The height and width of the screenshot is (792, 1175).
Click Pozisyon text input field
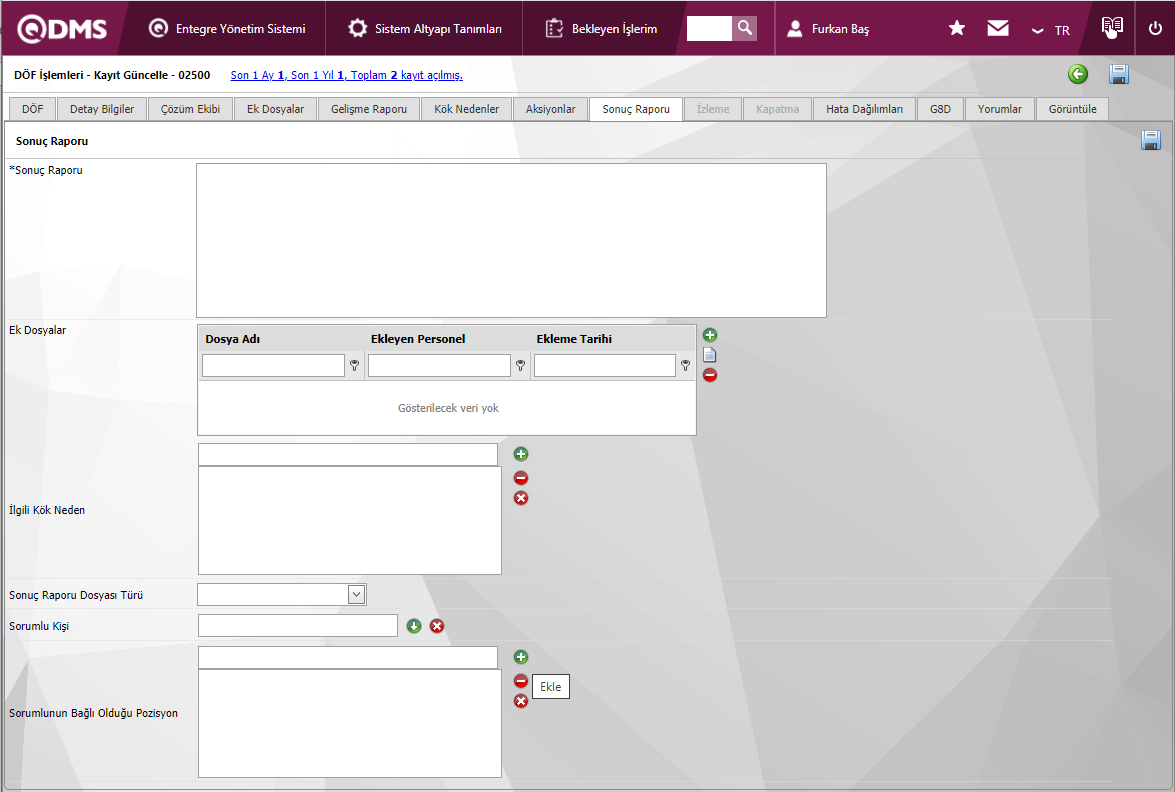point(348,657)
